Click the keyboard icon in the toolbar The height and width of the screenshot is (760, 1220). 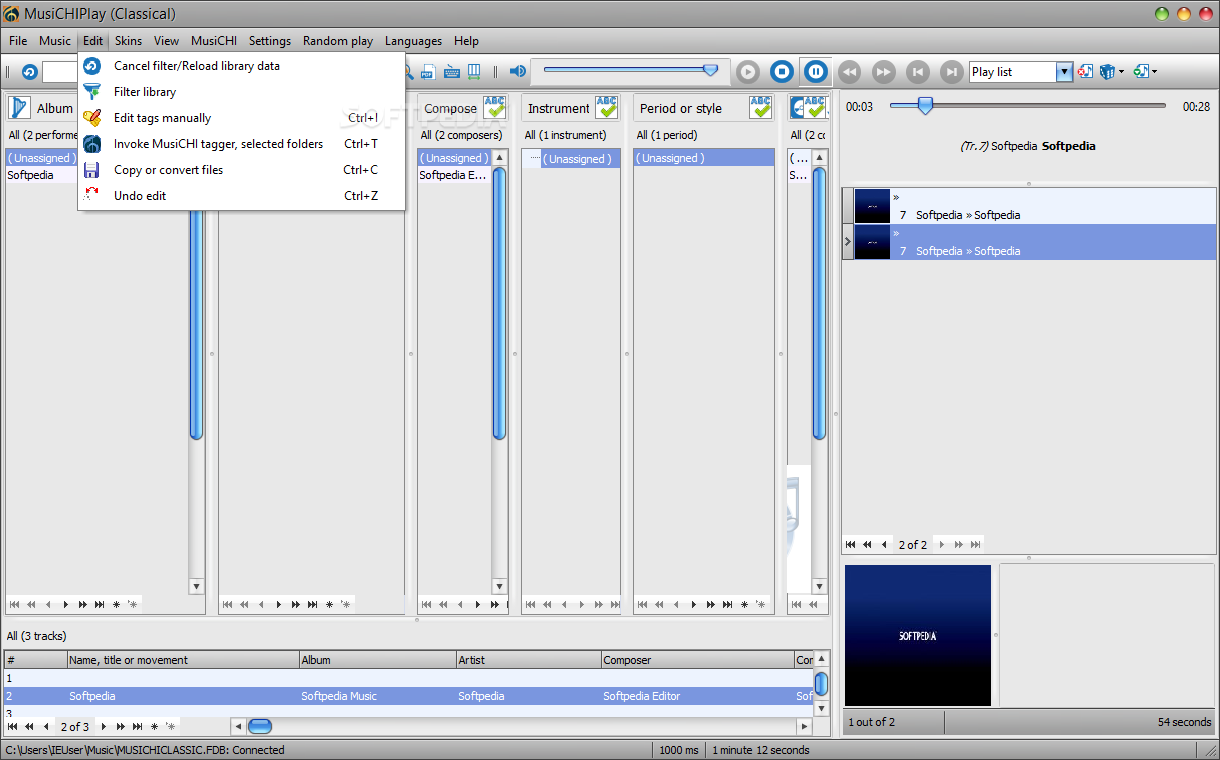click(x=451, y=72)
